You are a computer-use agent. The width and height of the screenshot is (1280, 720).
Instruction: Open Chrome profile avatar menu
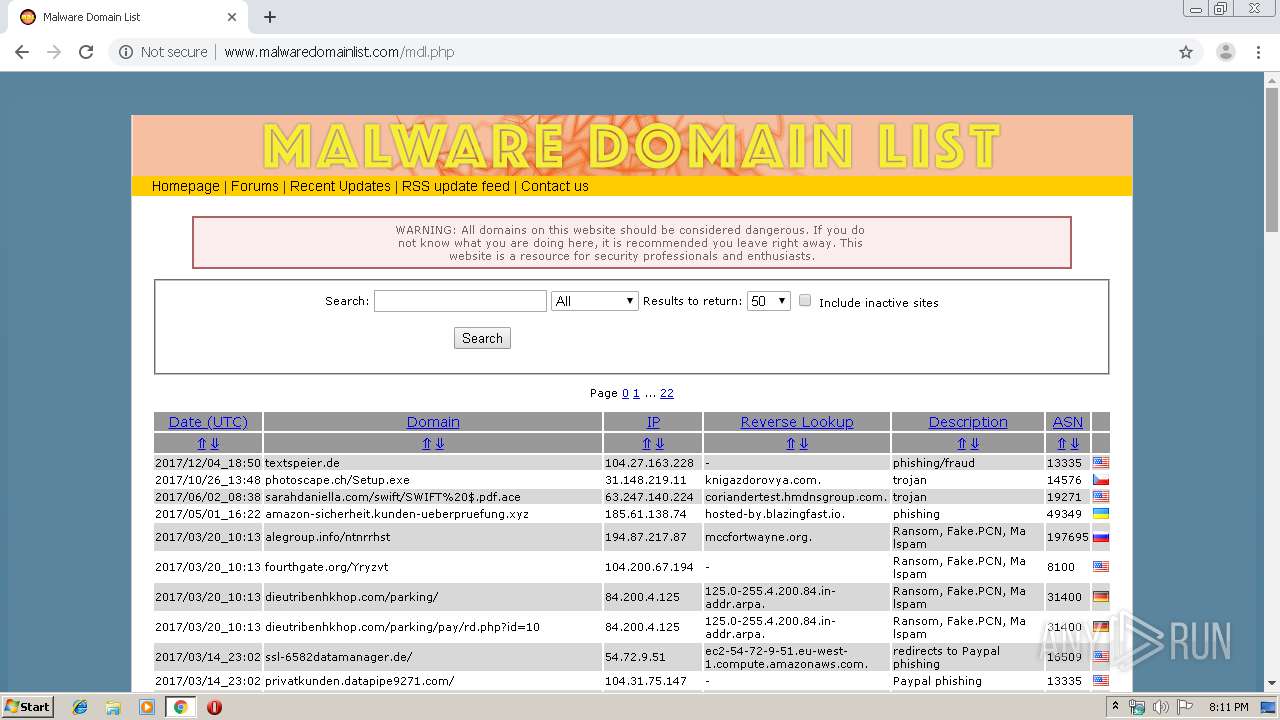1225,52
